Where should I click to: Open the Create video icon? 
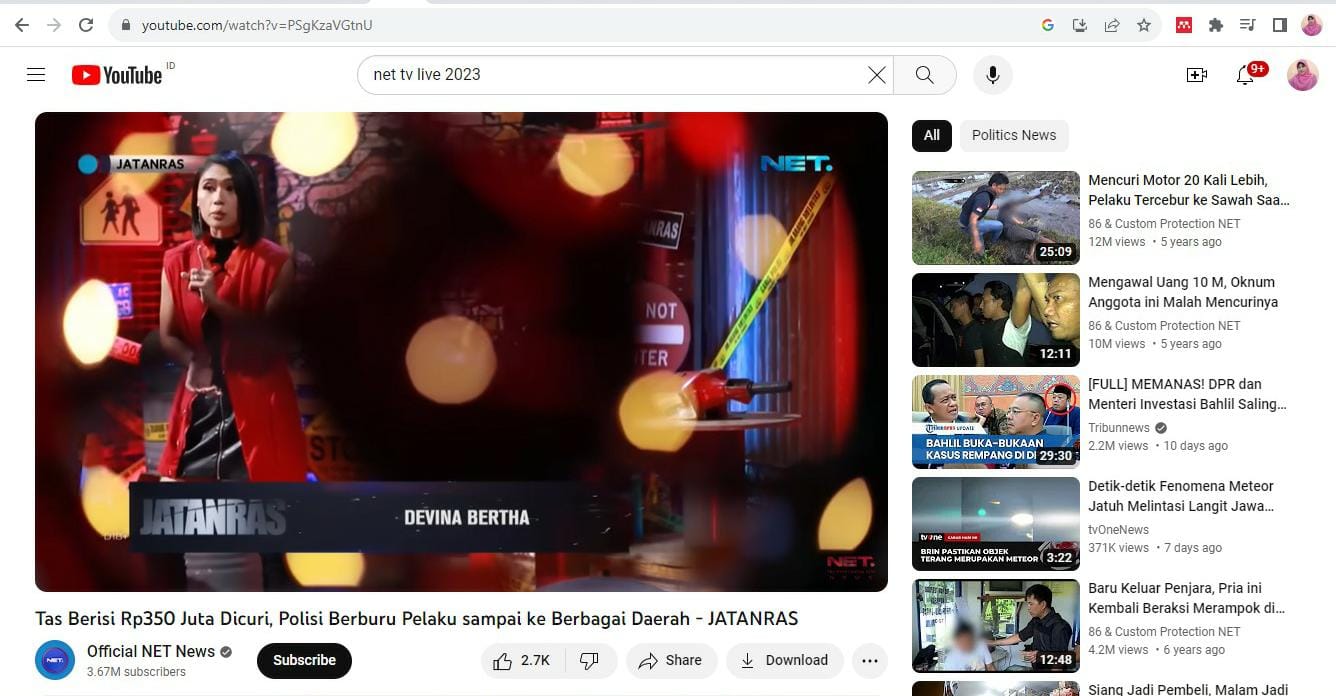click(1197, 75)
